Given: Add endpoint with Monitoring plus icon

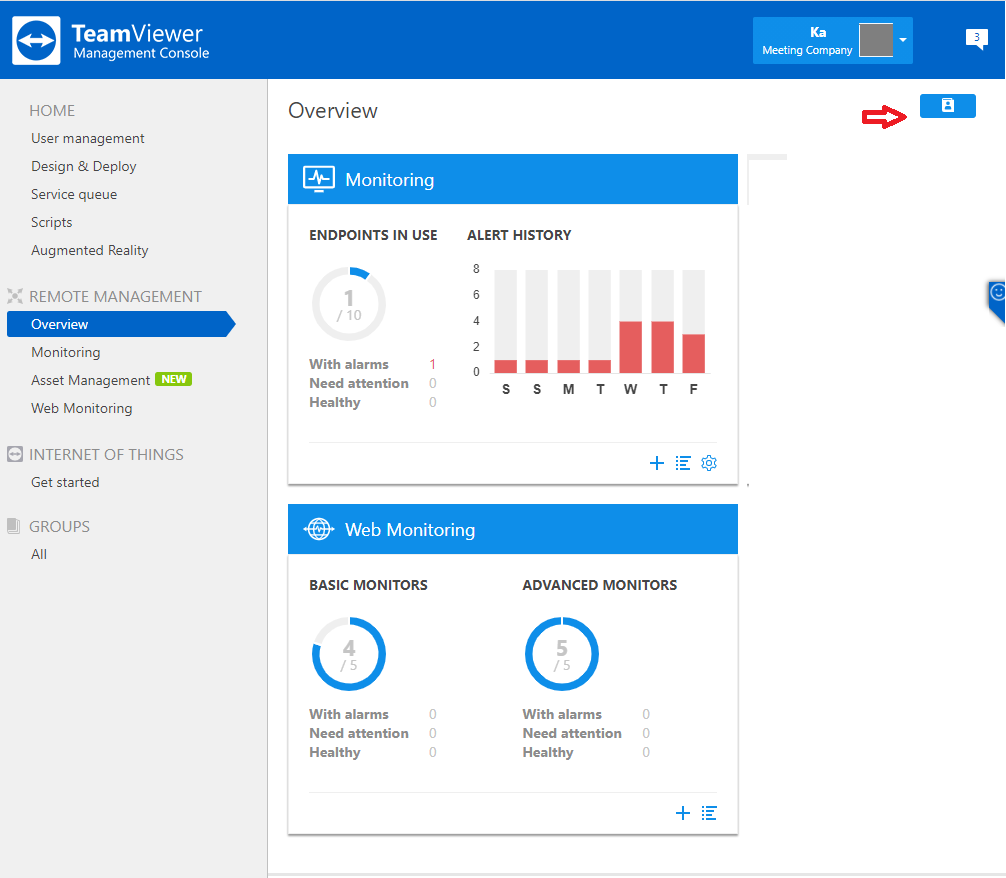Looking at the screenshot, I should tap(657, 463).
